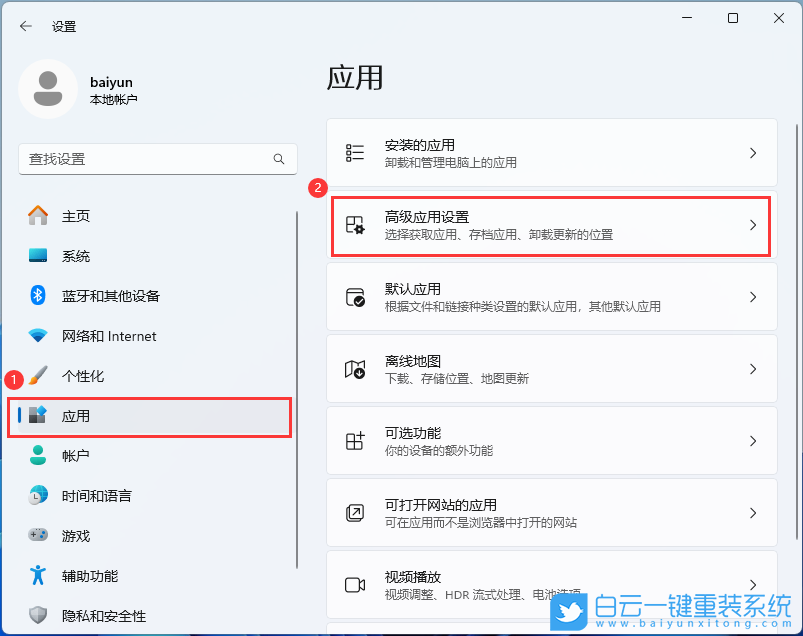Click the vertical scrollbar in settings list
Screen dimensions: 803x636
(x=297, y=400)
